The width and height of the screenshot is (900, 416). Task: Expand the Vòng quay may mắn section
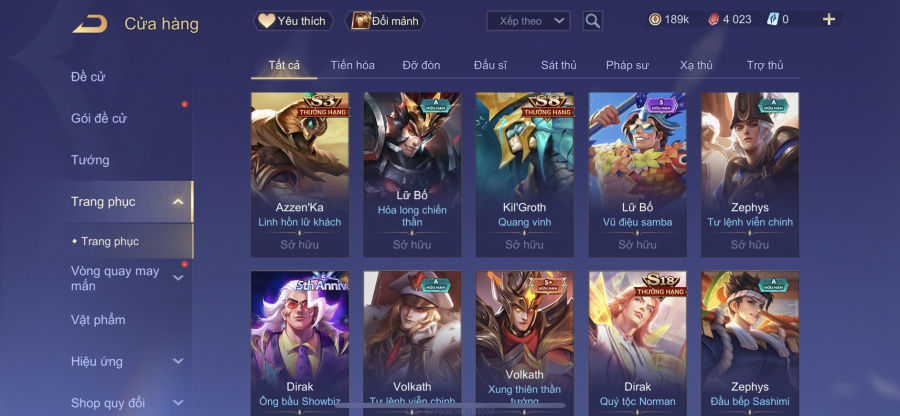[x=178, y=278]
